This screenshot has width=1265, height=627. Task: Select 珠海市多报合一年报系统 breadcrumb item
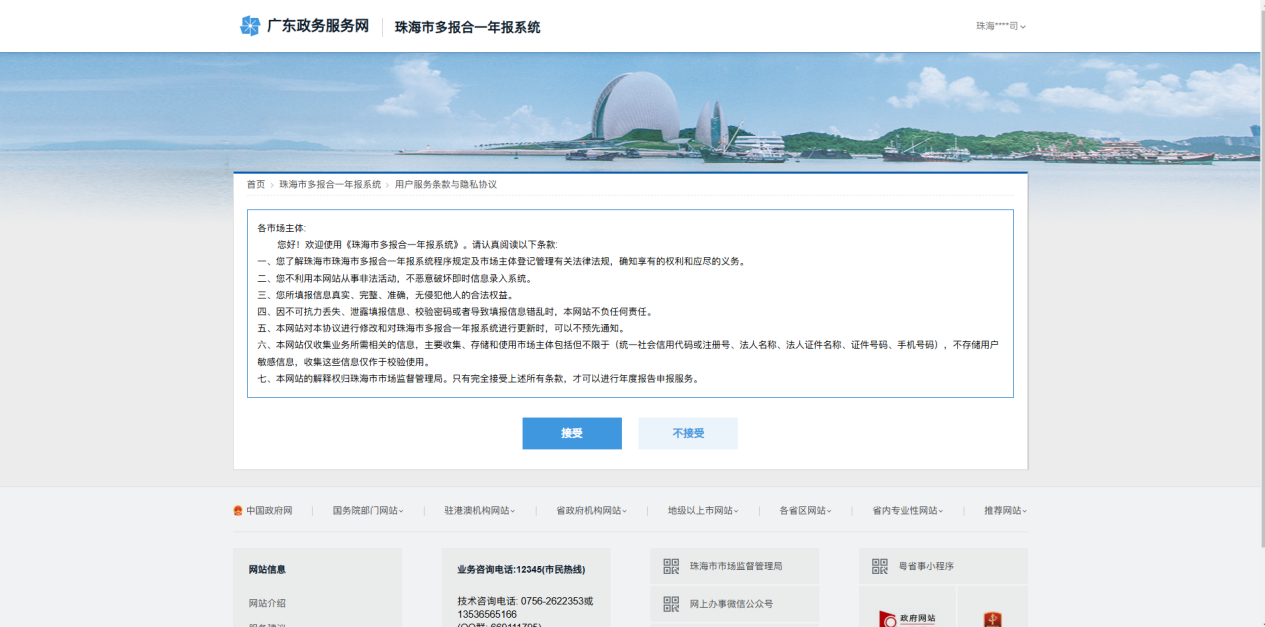point(330,185)
